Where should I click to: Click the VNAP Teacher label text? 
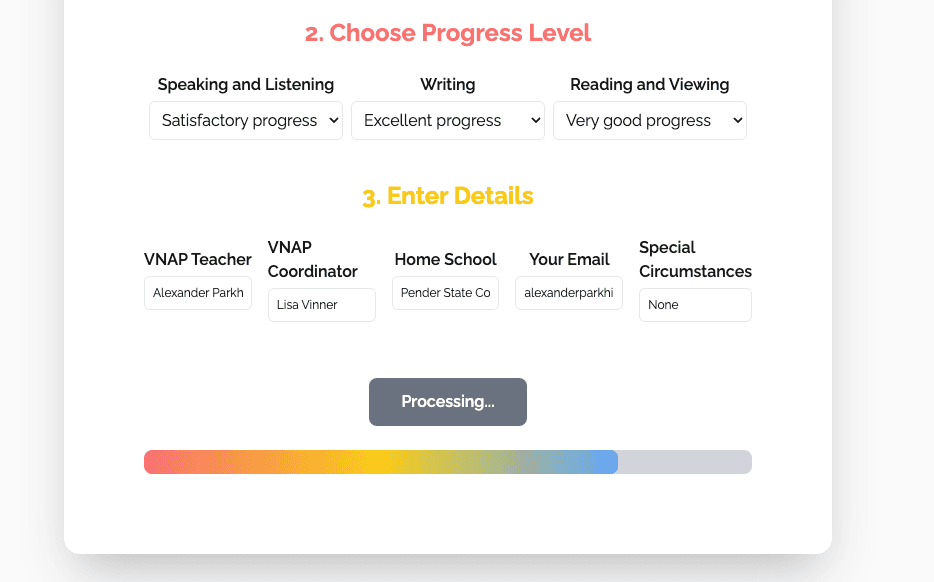(197, 259)
